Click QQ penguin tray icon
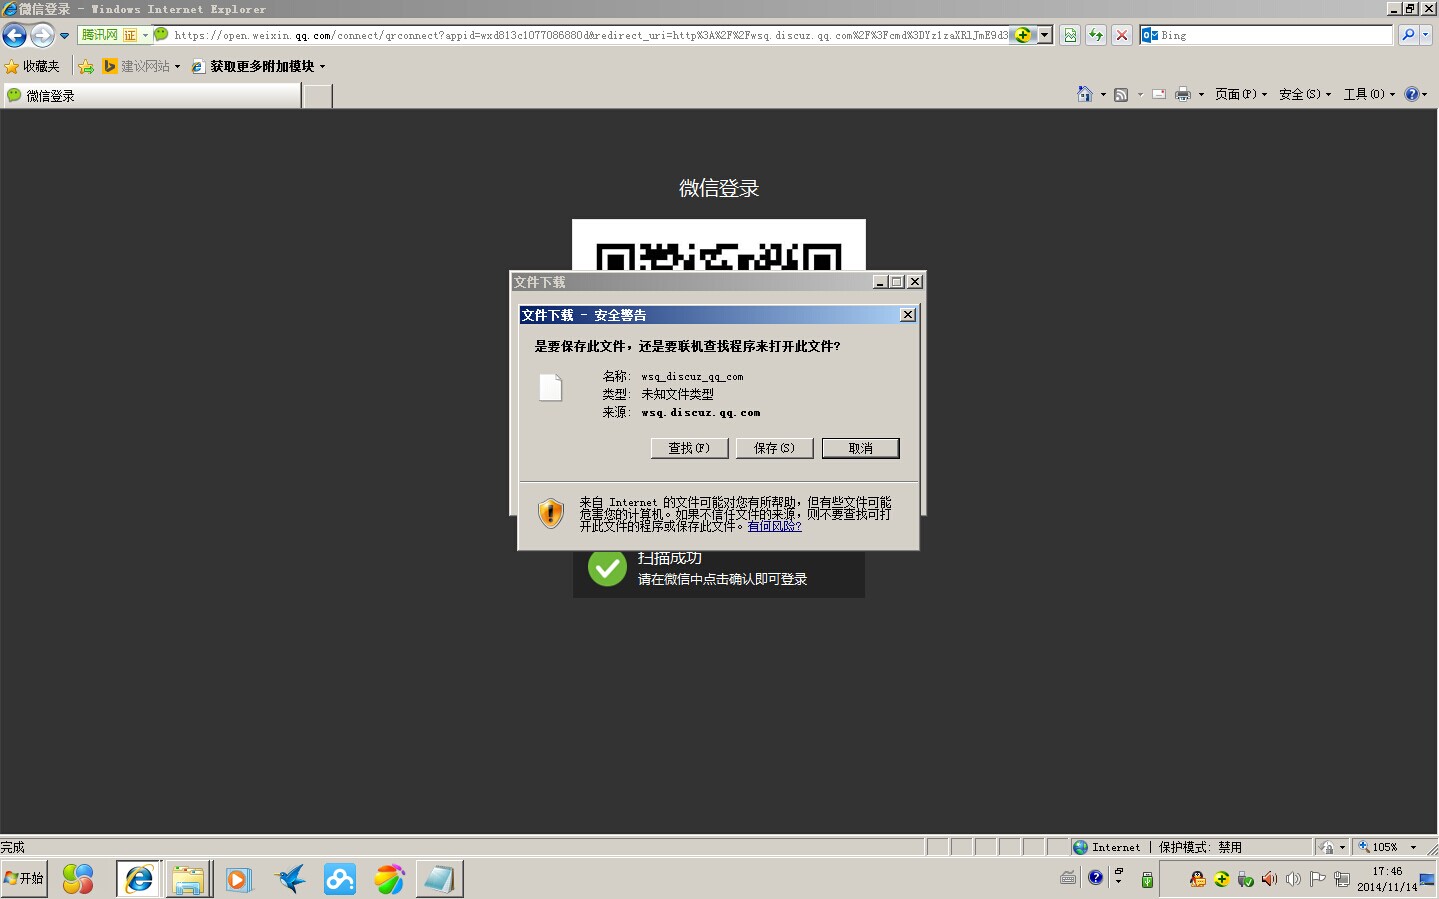 (1197, 879)
